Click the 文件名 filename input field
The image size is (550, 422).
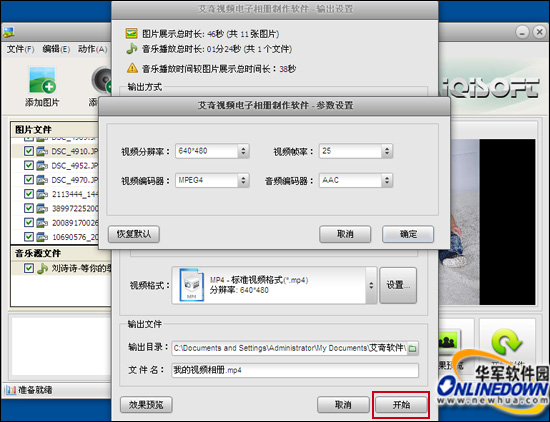point(295,370)
